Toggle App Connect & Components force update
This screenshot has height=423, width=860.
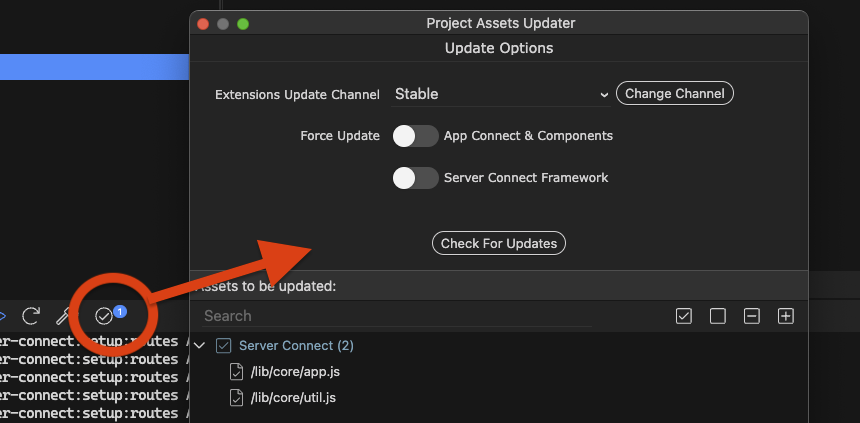coord(415,136)
